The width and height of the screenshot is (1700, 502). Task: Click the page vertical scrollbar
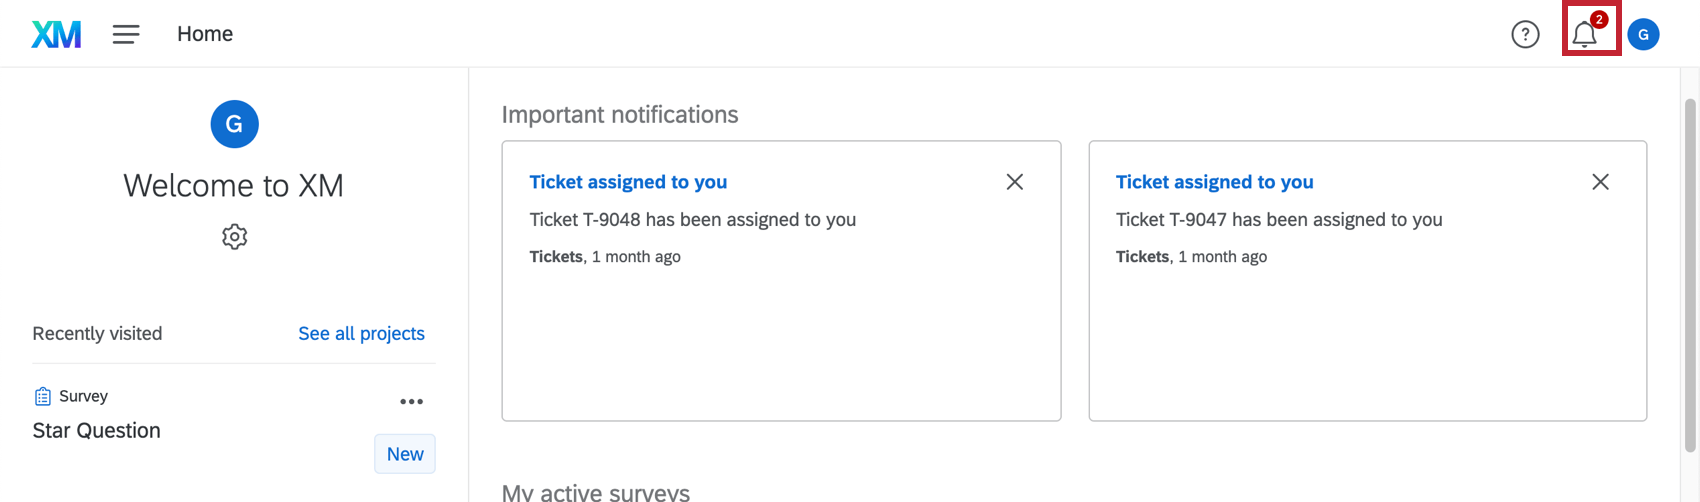point(1690,270)
